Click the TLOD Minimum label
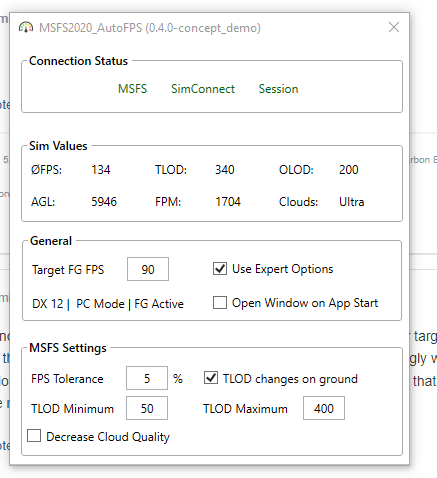The height and width of the screenshot is (478, 437). (72, 409)
